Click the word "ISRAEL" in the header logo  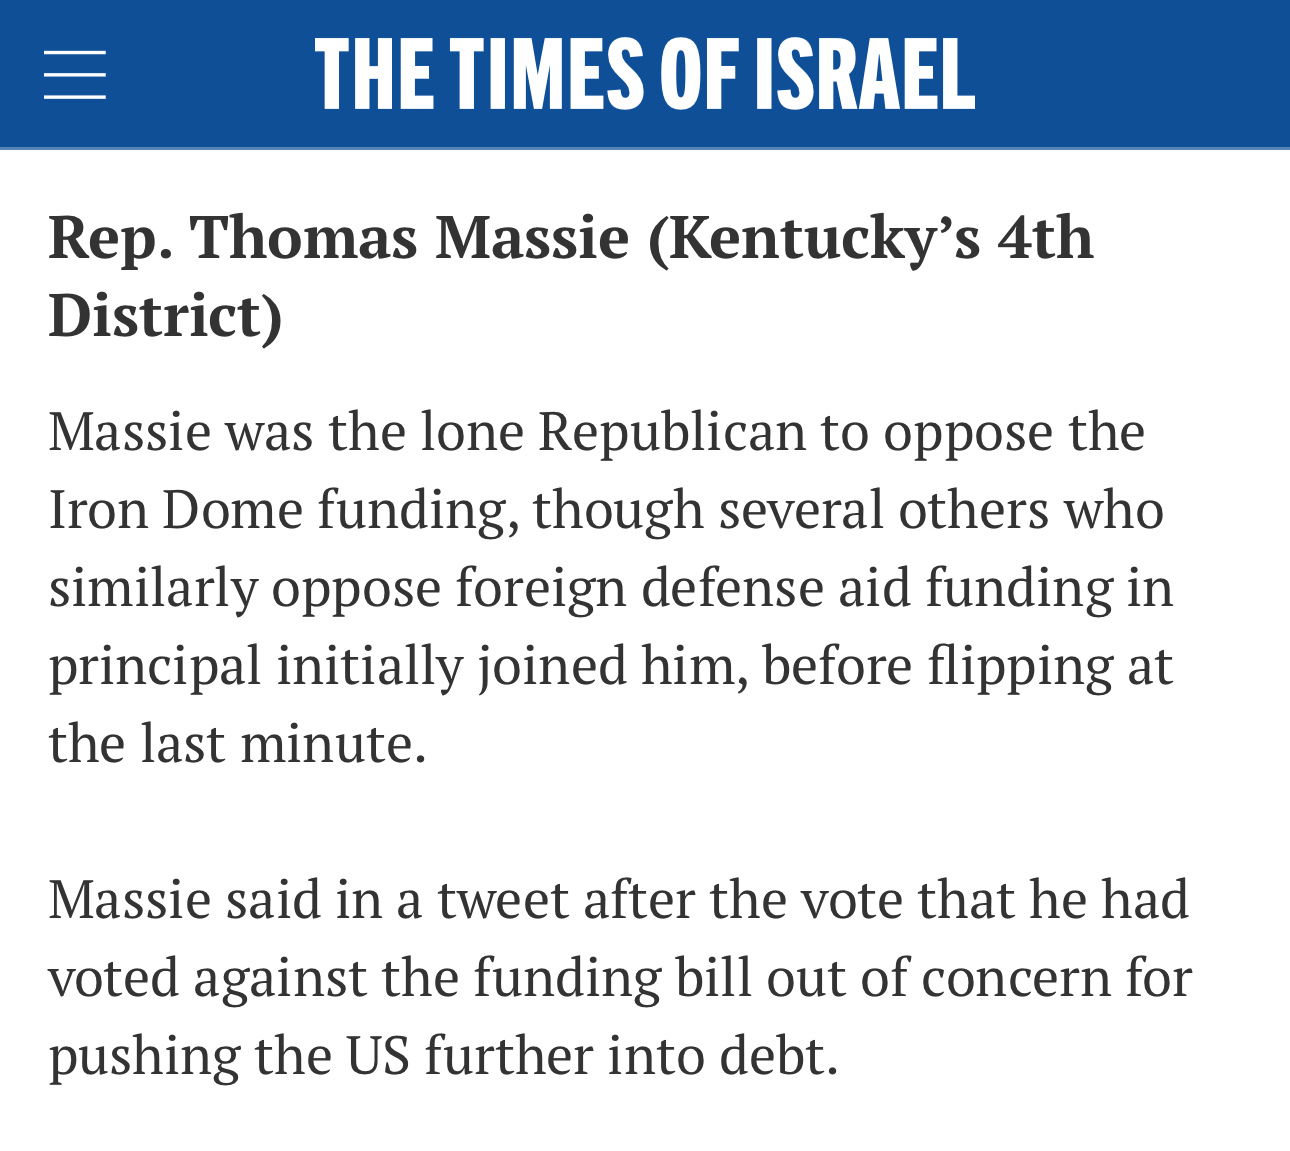[x=864, y=74]
